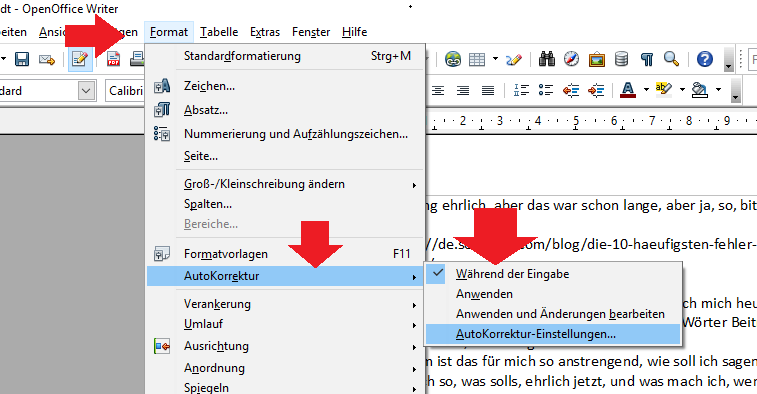This screenshot has height=394, width=757.
Task: Click the Ausrichtung icon in Format menu
Action: (x=162, y=346)
